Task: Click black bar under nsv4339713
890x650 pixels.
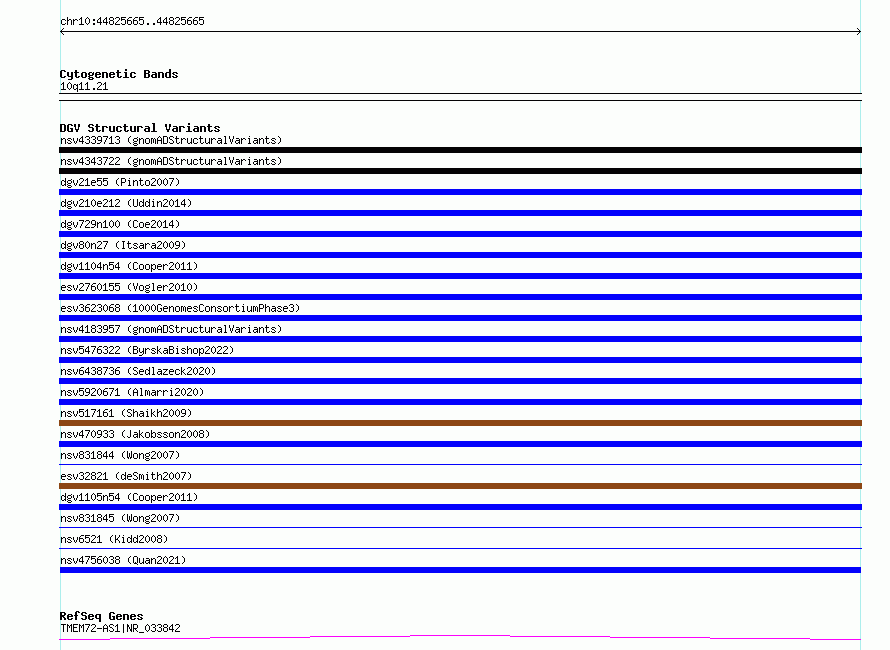Action: pos(460,150)
